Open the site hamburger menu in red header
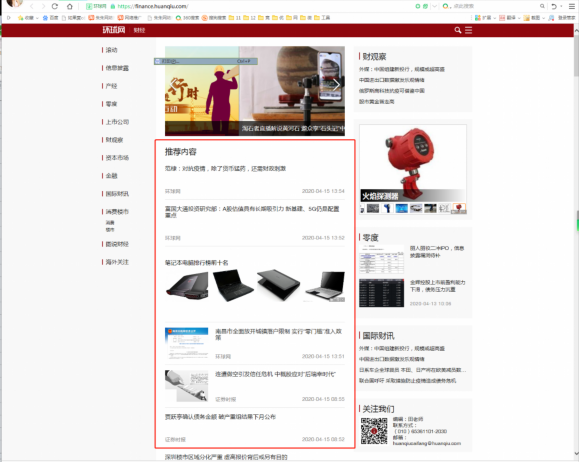Viewport: 579px width, 462px height. coord(469,30)
